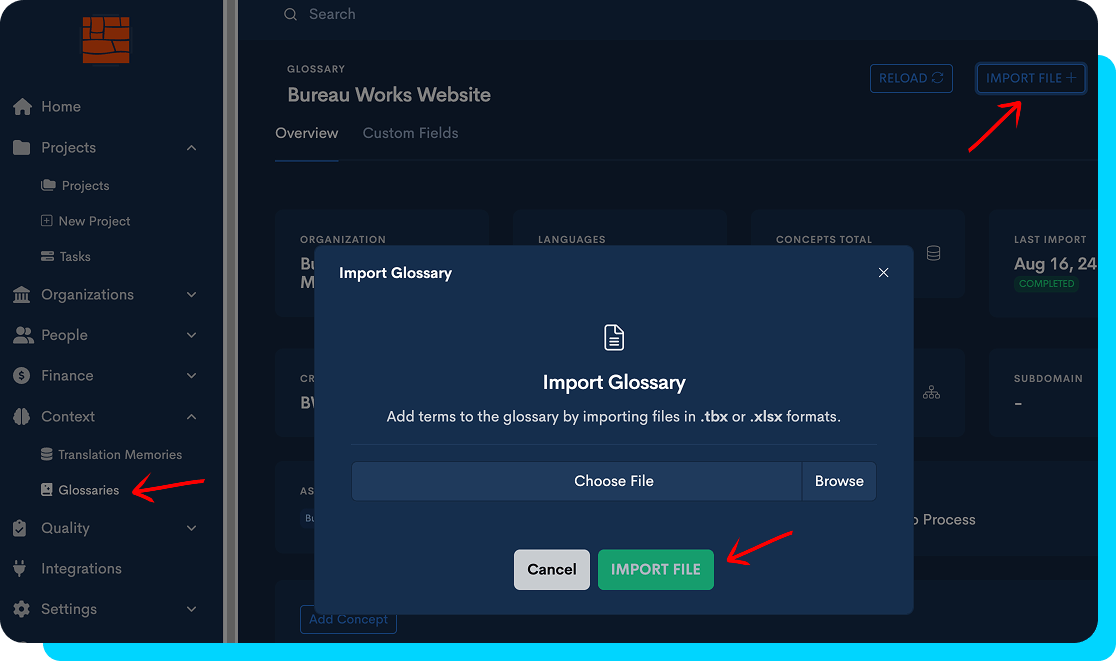The width and height of the screenshot is (1116, 661).
Task: Click IMPORT FILE + button in page header
Action: click(1031, 78)
